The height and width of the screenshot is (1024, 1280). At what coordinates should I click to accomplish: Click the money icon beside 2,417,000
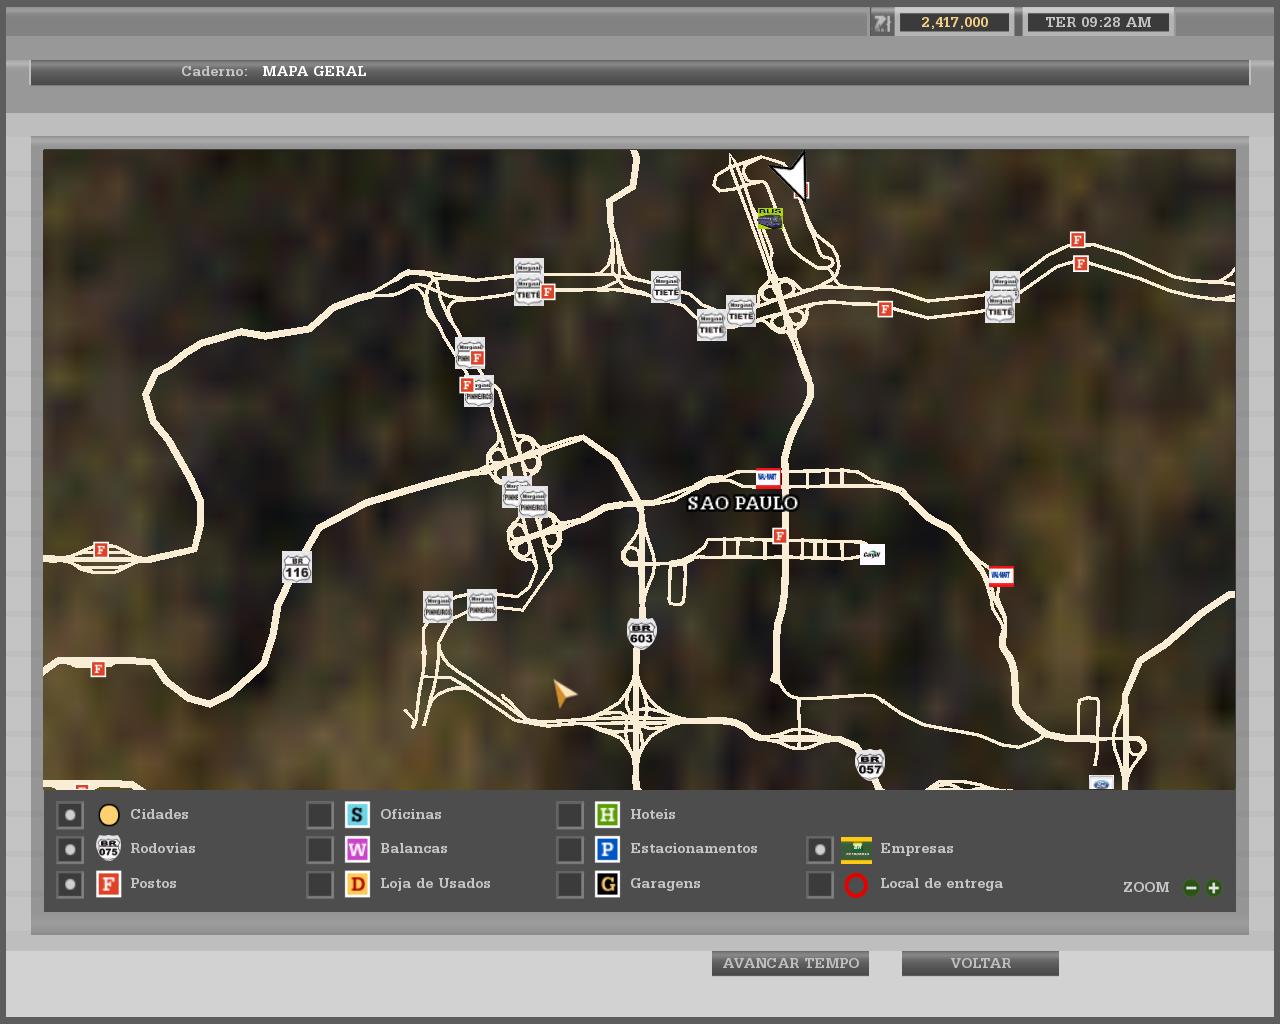pyautogui.click(x=881, y=22)
